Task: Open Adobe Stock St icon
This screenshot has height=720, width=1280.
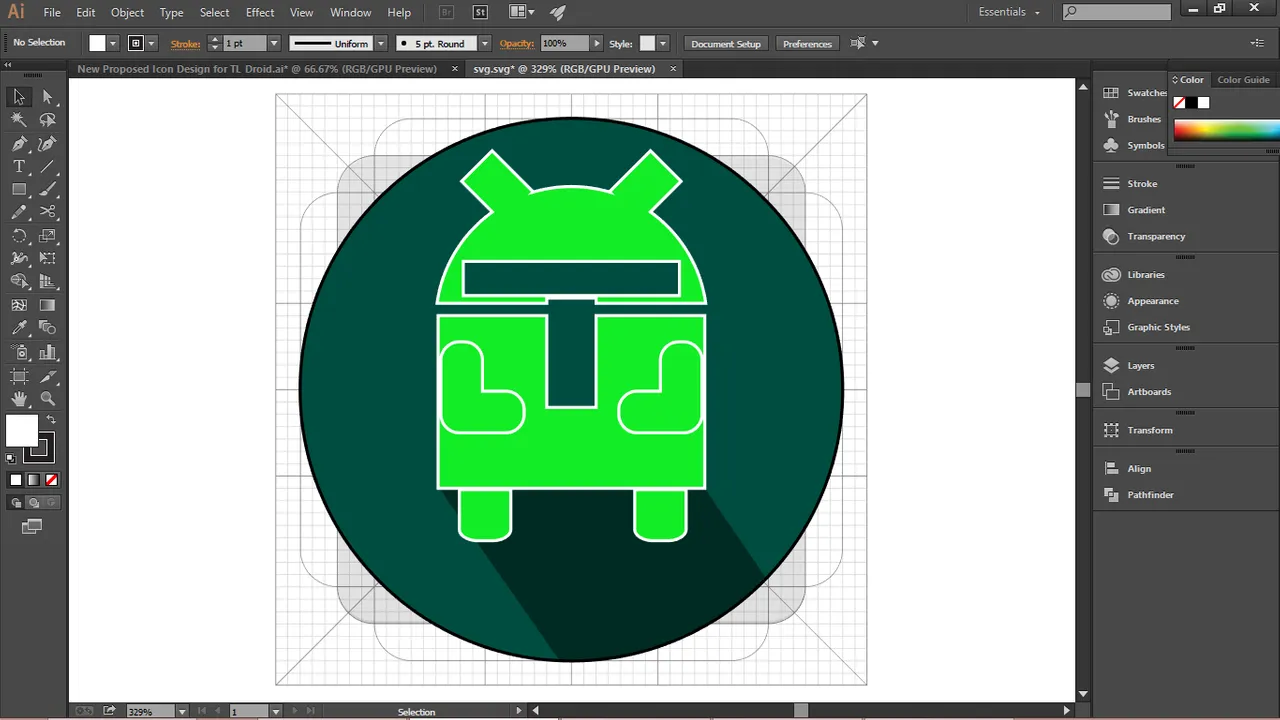Action: pyautogui.click(x=480, y=12)
